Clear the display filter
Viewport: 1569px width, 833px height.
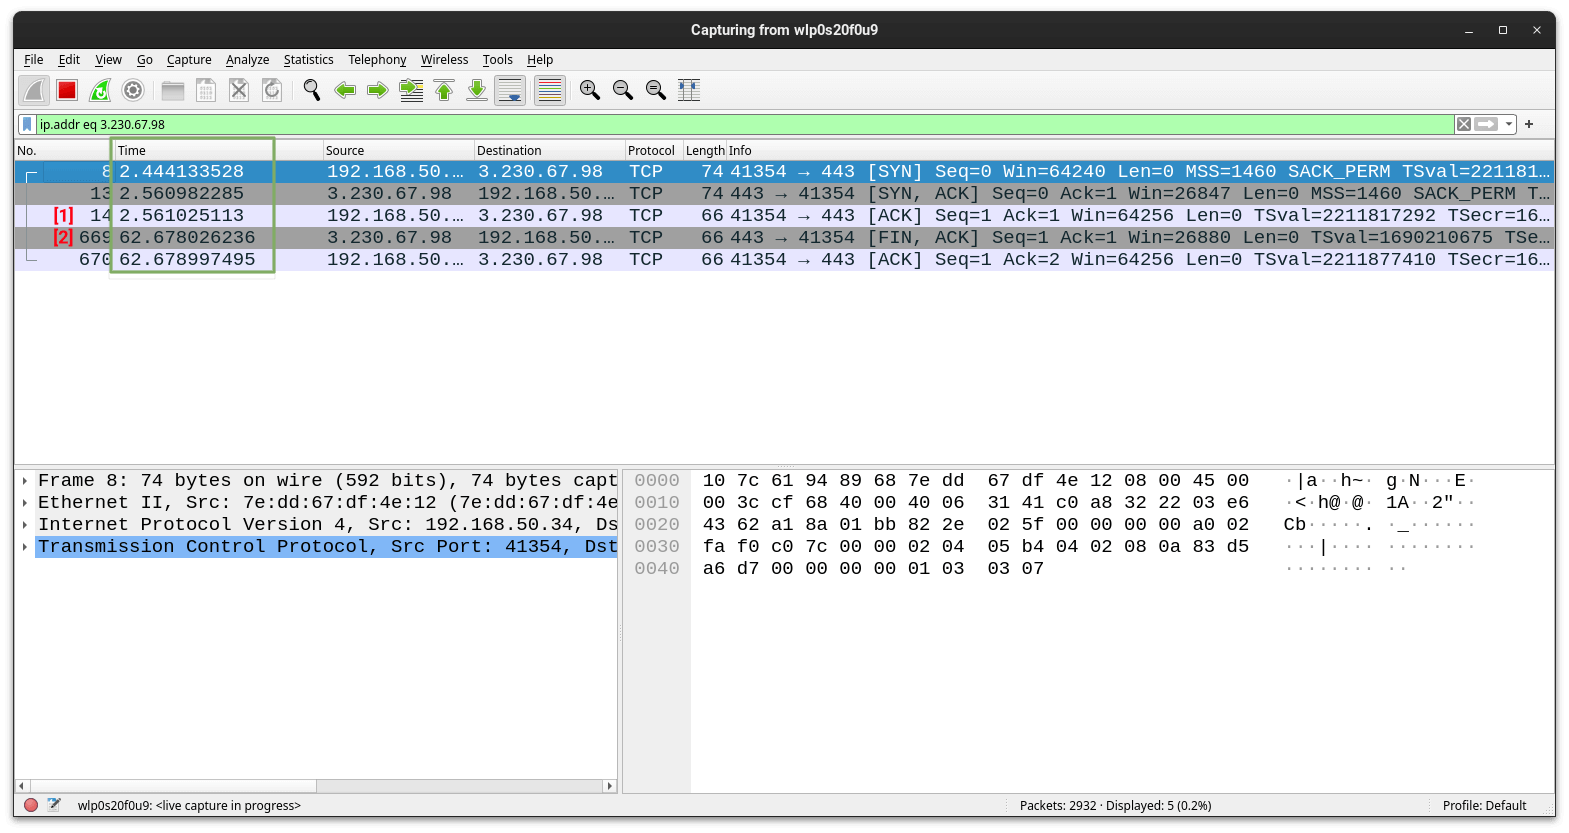(x=1464, y=124)
